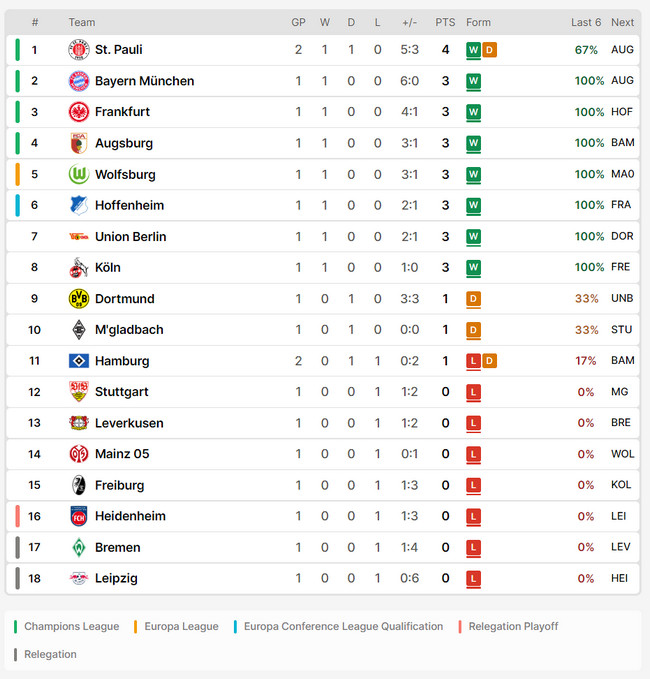Click St. Pauli's orange D form badge
The image size is (650, 679).
[x=489, y=50]
